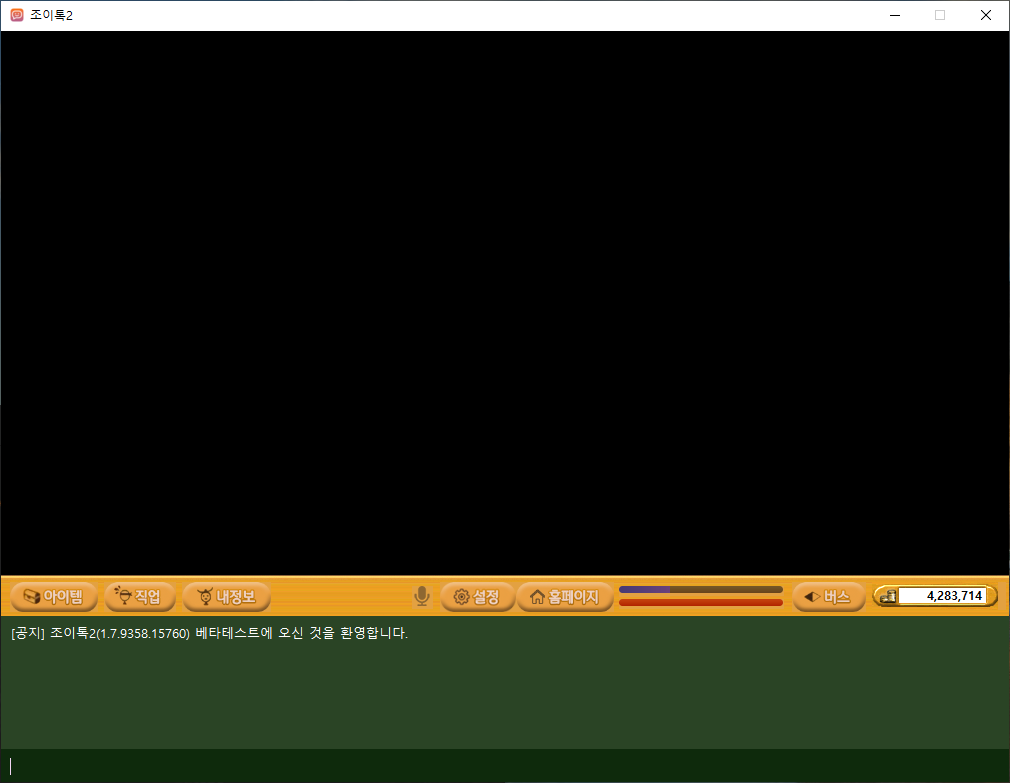The width and height of the screenshot is (1010, 783).
Task: Click the disabled maximize button in the title bar
Action: click(940, 15)
